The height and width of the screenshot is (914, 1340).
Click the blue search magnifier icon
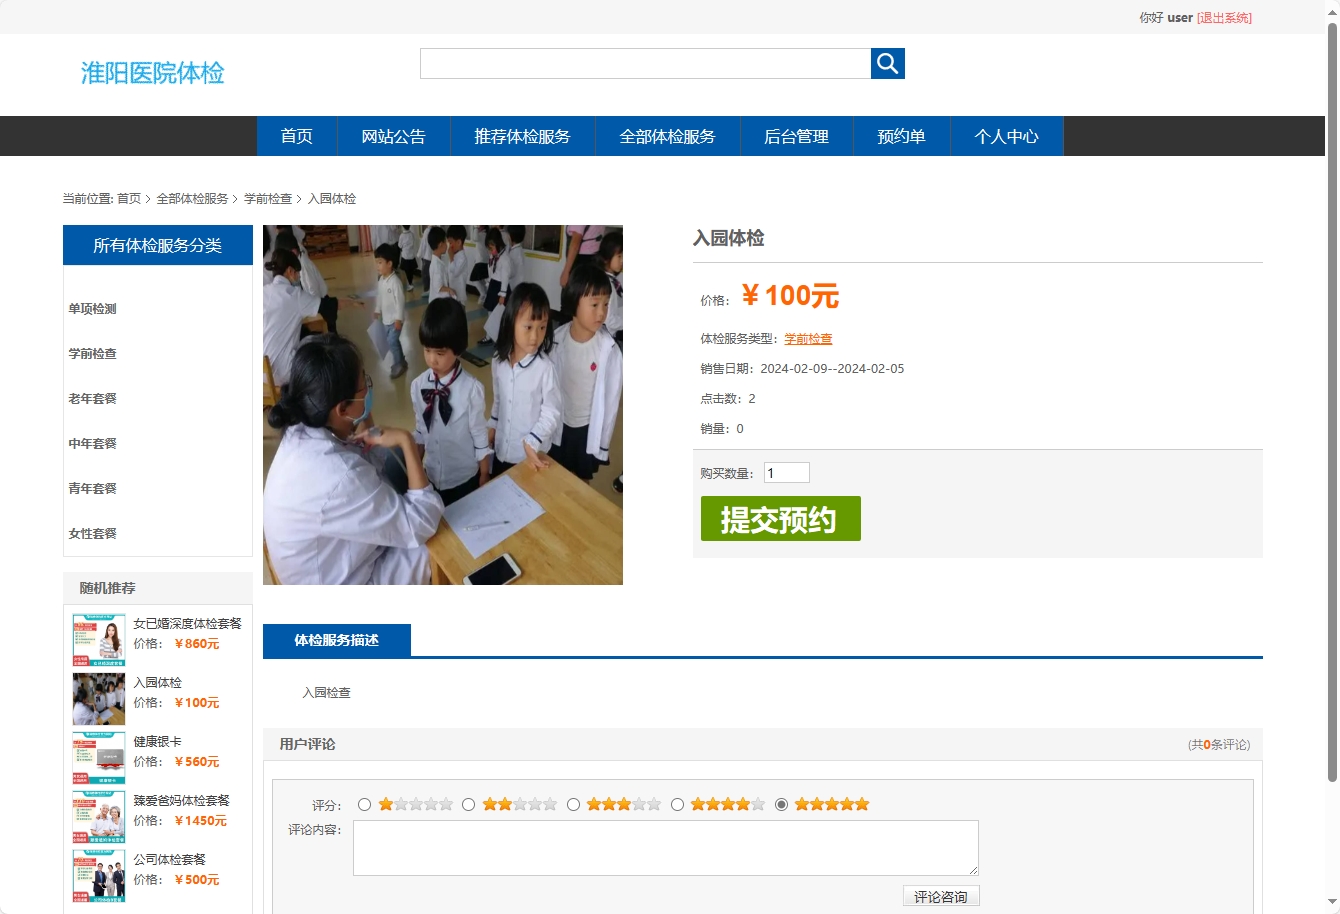tap(887, 63)
